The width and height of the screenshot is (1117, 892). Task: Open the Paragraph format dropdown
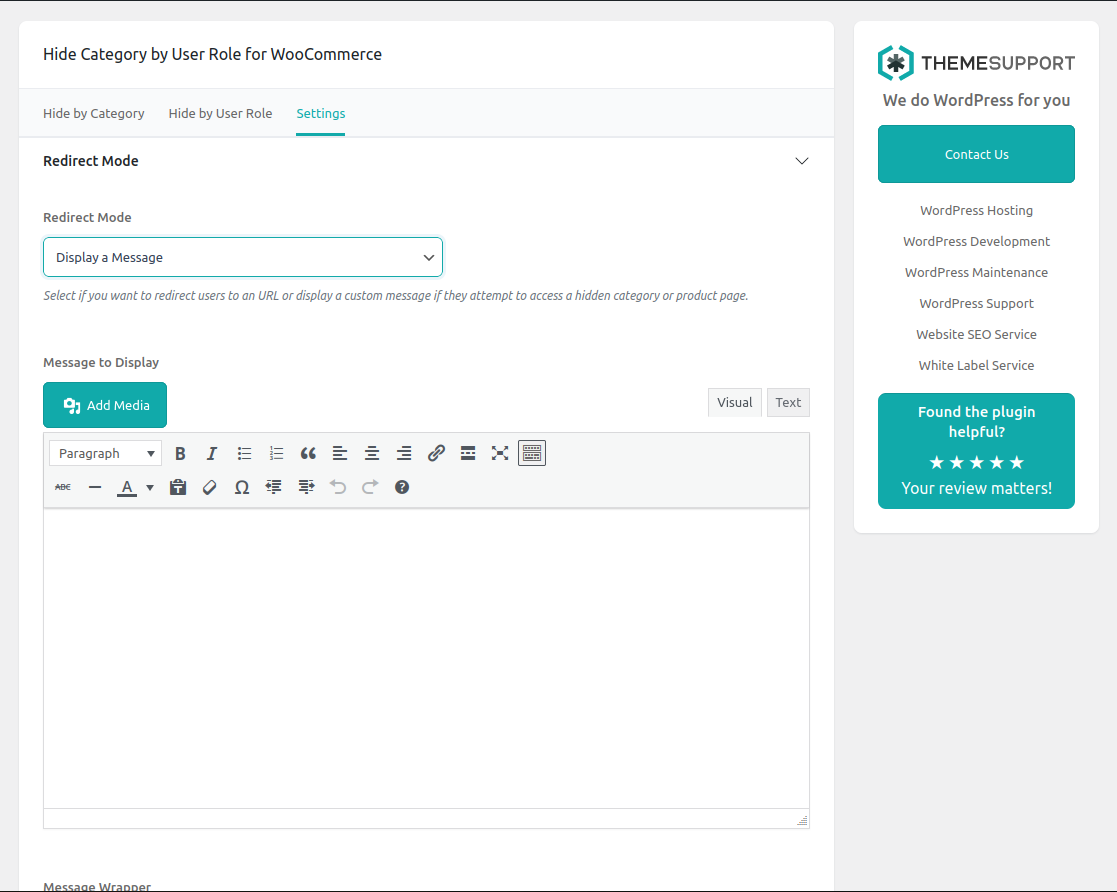coord(105,453)
